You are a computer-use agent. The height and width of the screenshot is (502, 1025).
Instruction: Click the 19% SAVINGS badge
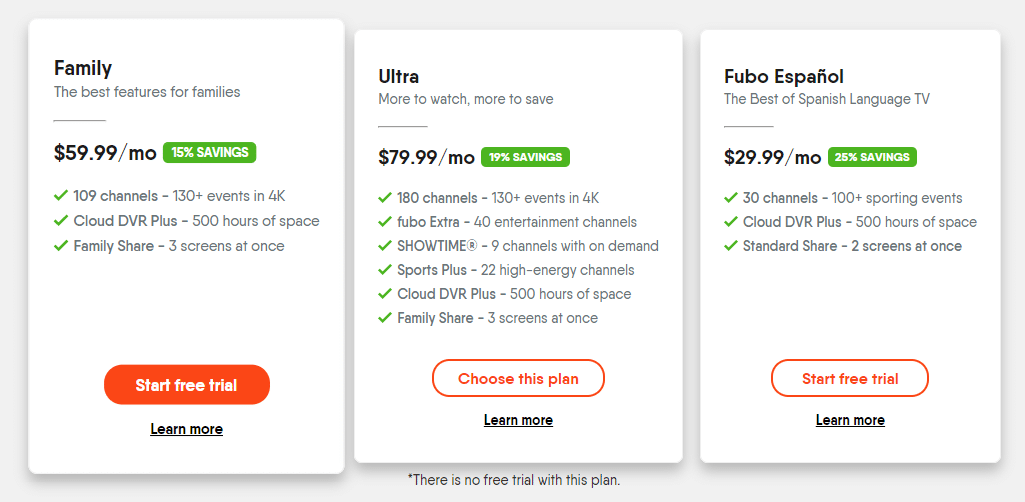(525, 157)
